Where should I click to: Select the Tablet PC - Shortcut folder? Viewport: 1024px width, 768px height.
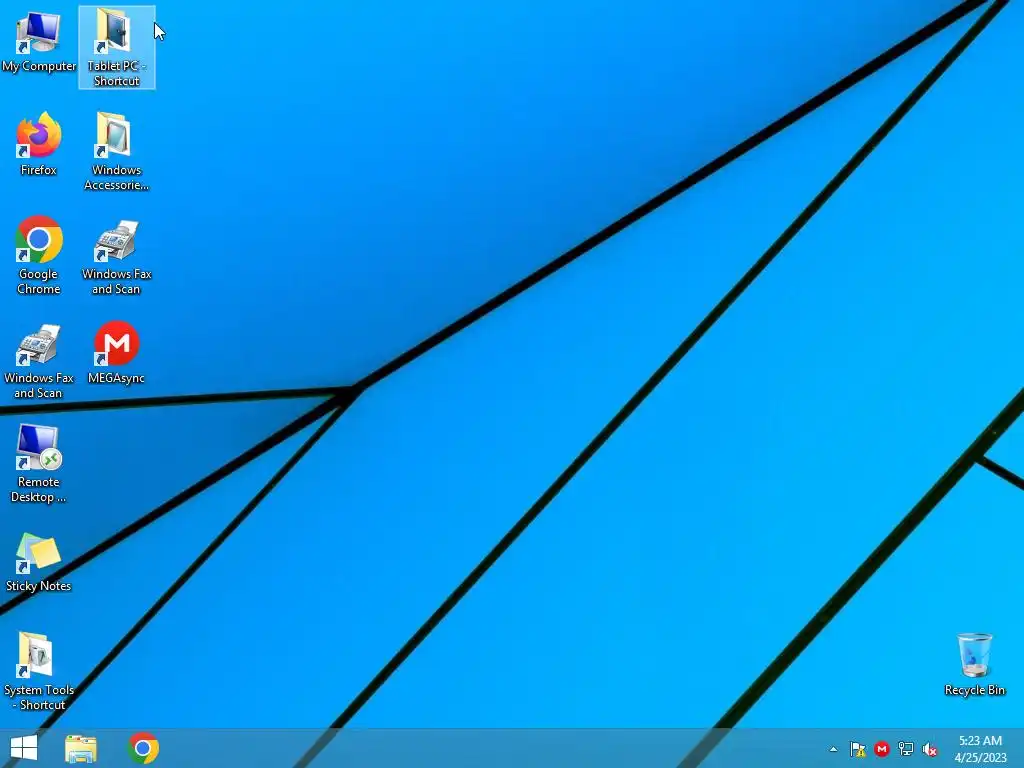[116, 47]
